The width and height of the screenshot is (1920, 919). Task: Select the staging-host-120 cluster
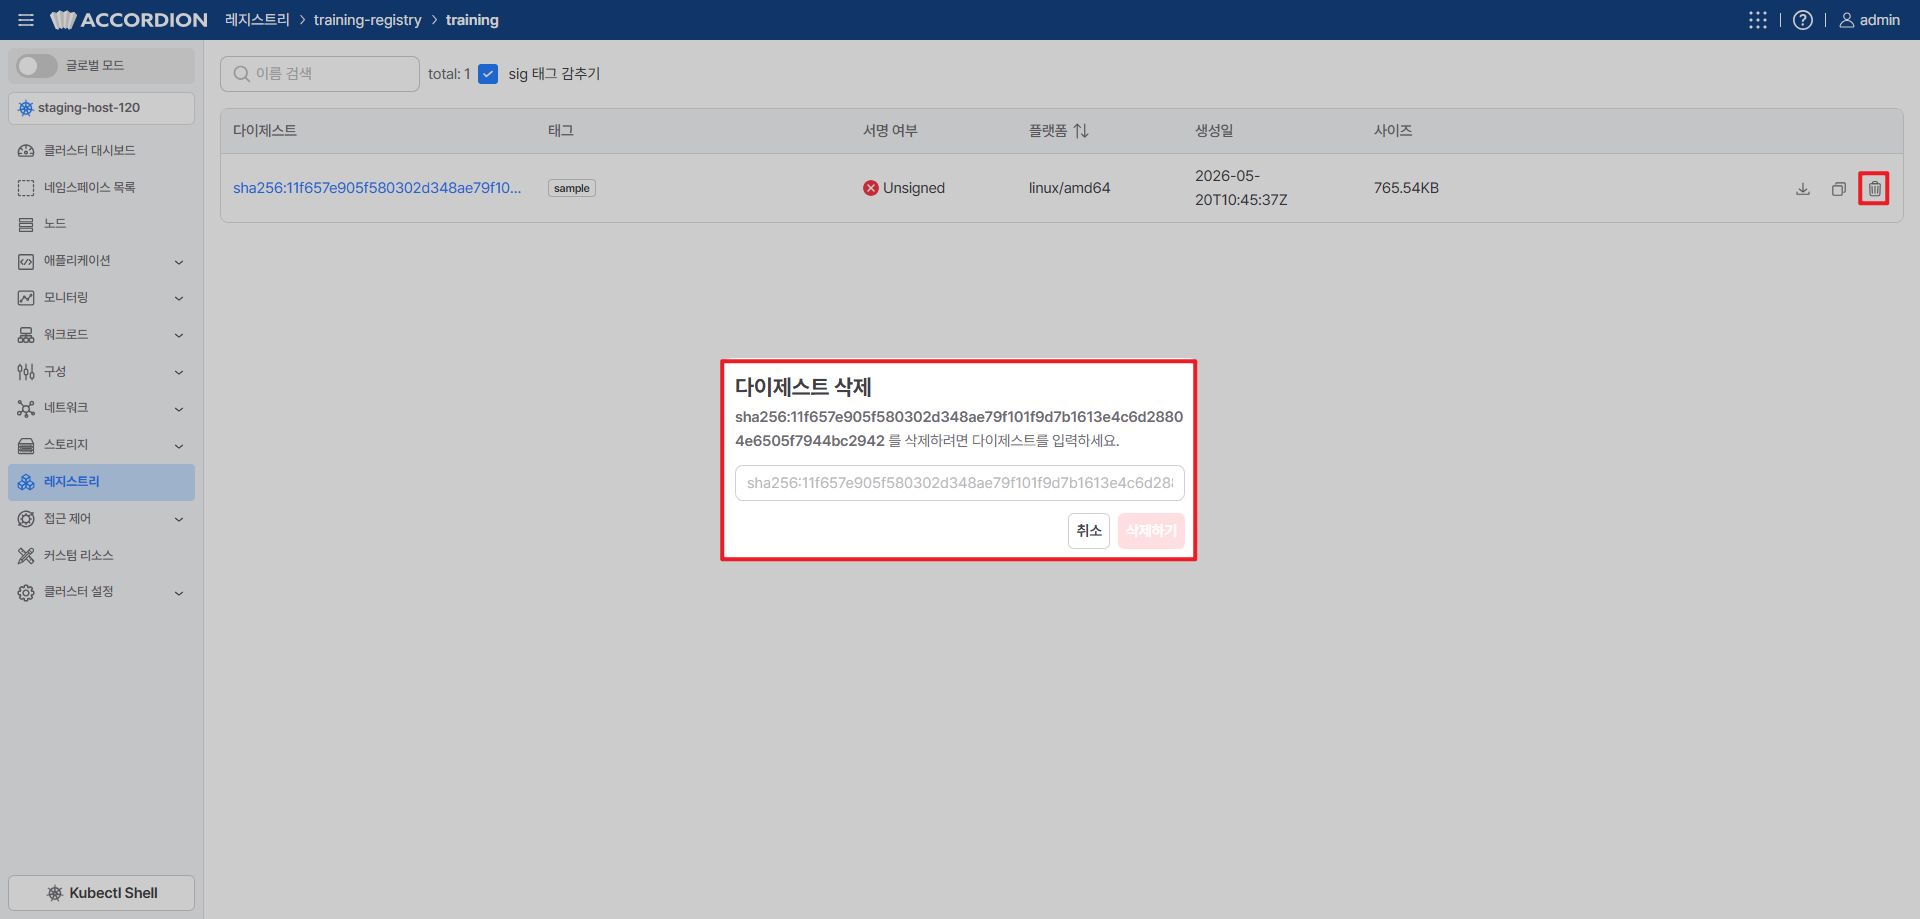[x=101, y=108]
